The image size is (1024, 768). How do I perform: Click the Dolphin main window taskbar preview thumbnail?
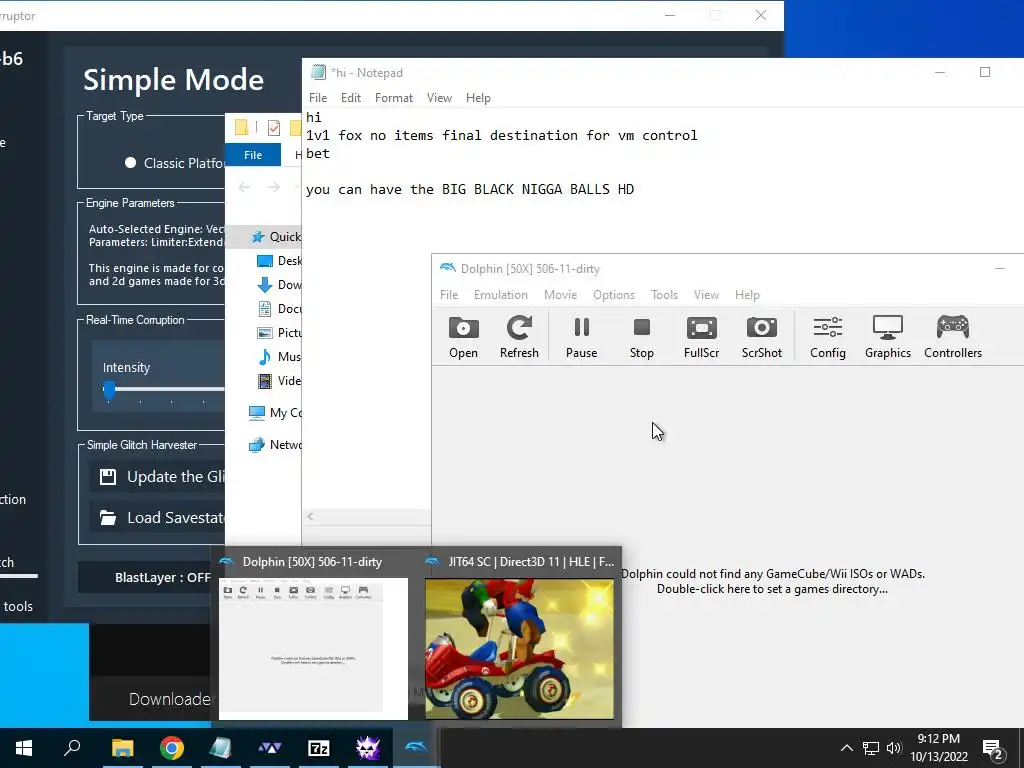[x=313, y=648]
